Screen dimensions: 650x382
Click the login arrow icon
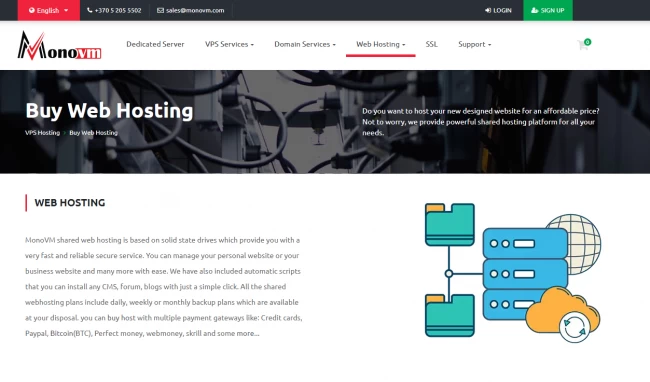click(488, 10)
